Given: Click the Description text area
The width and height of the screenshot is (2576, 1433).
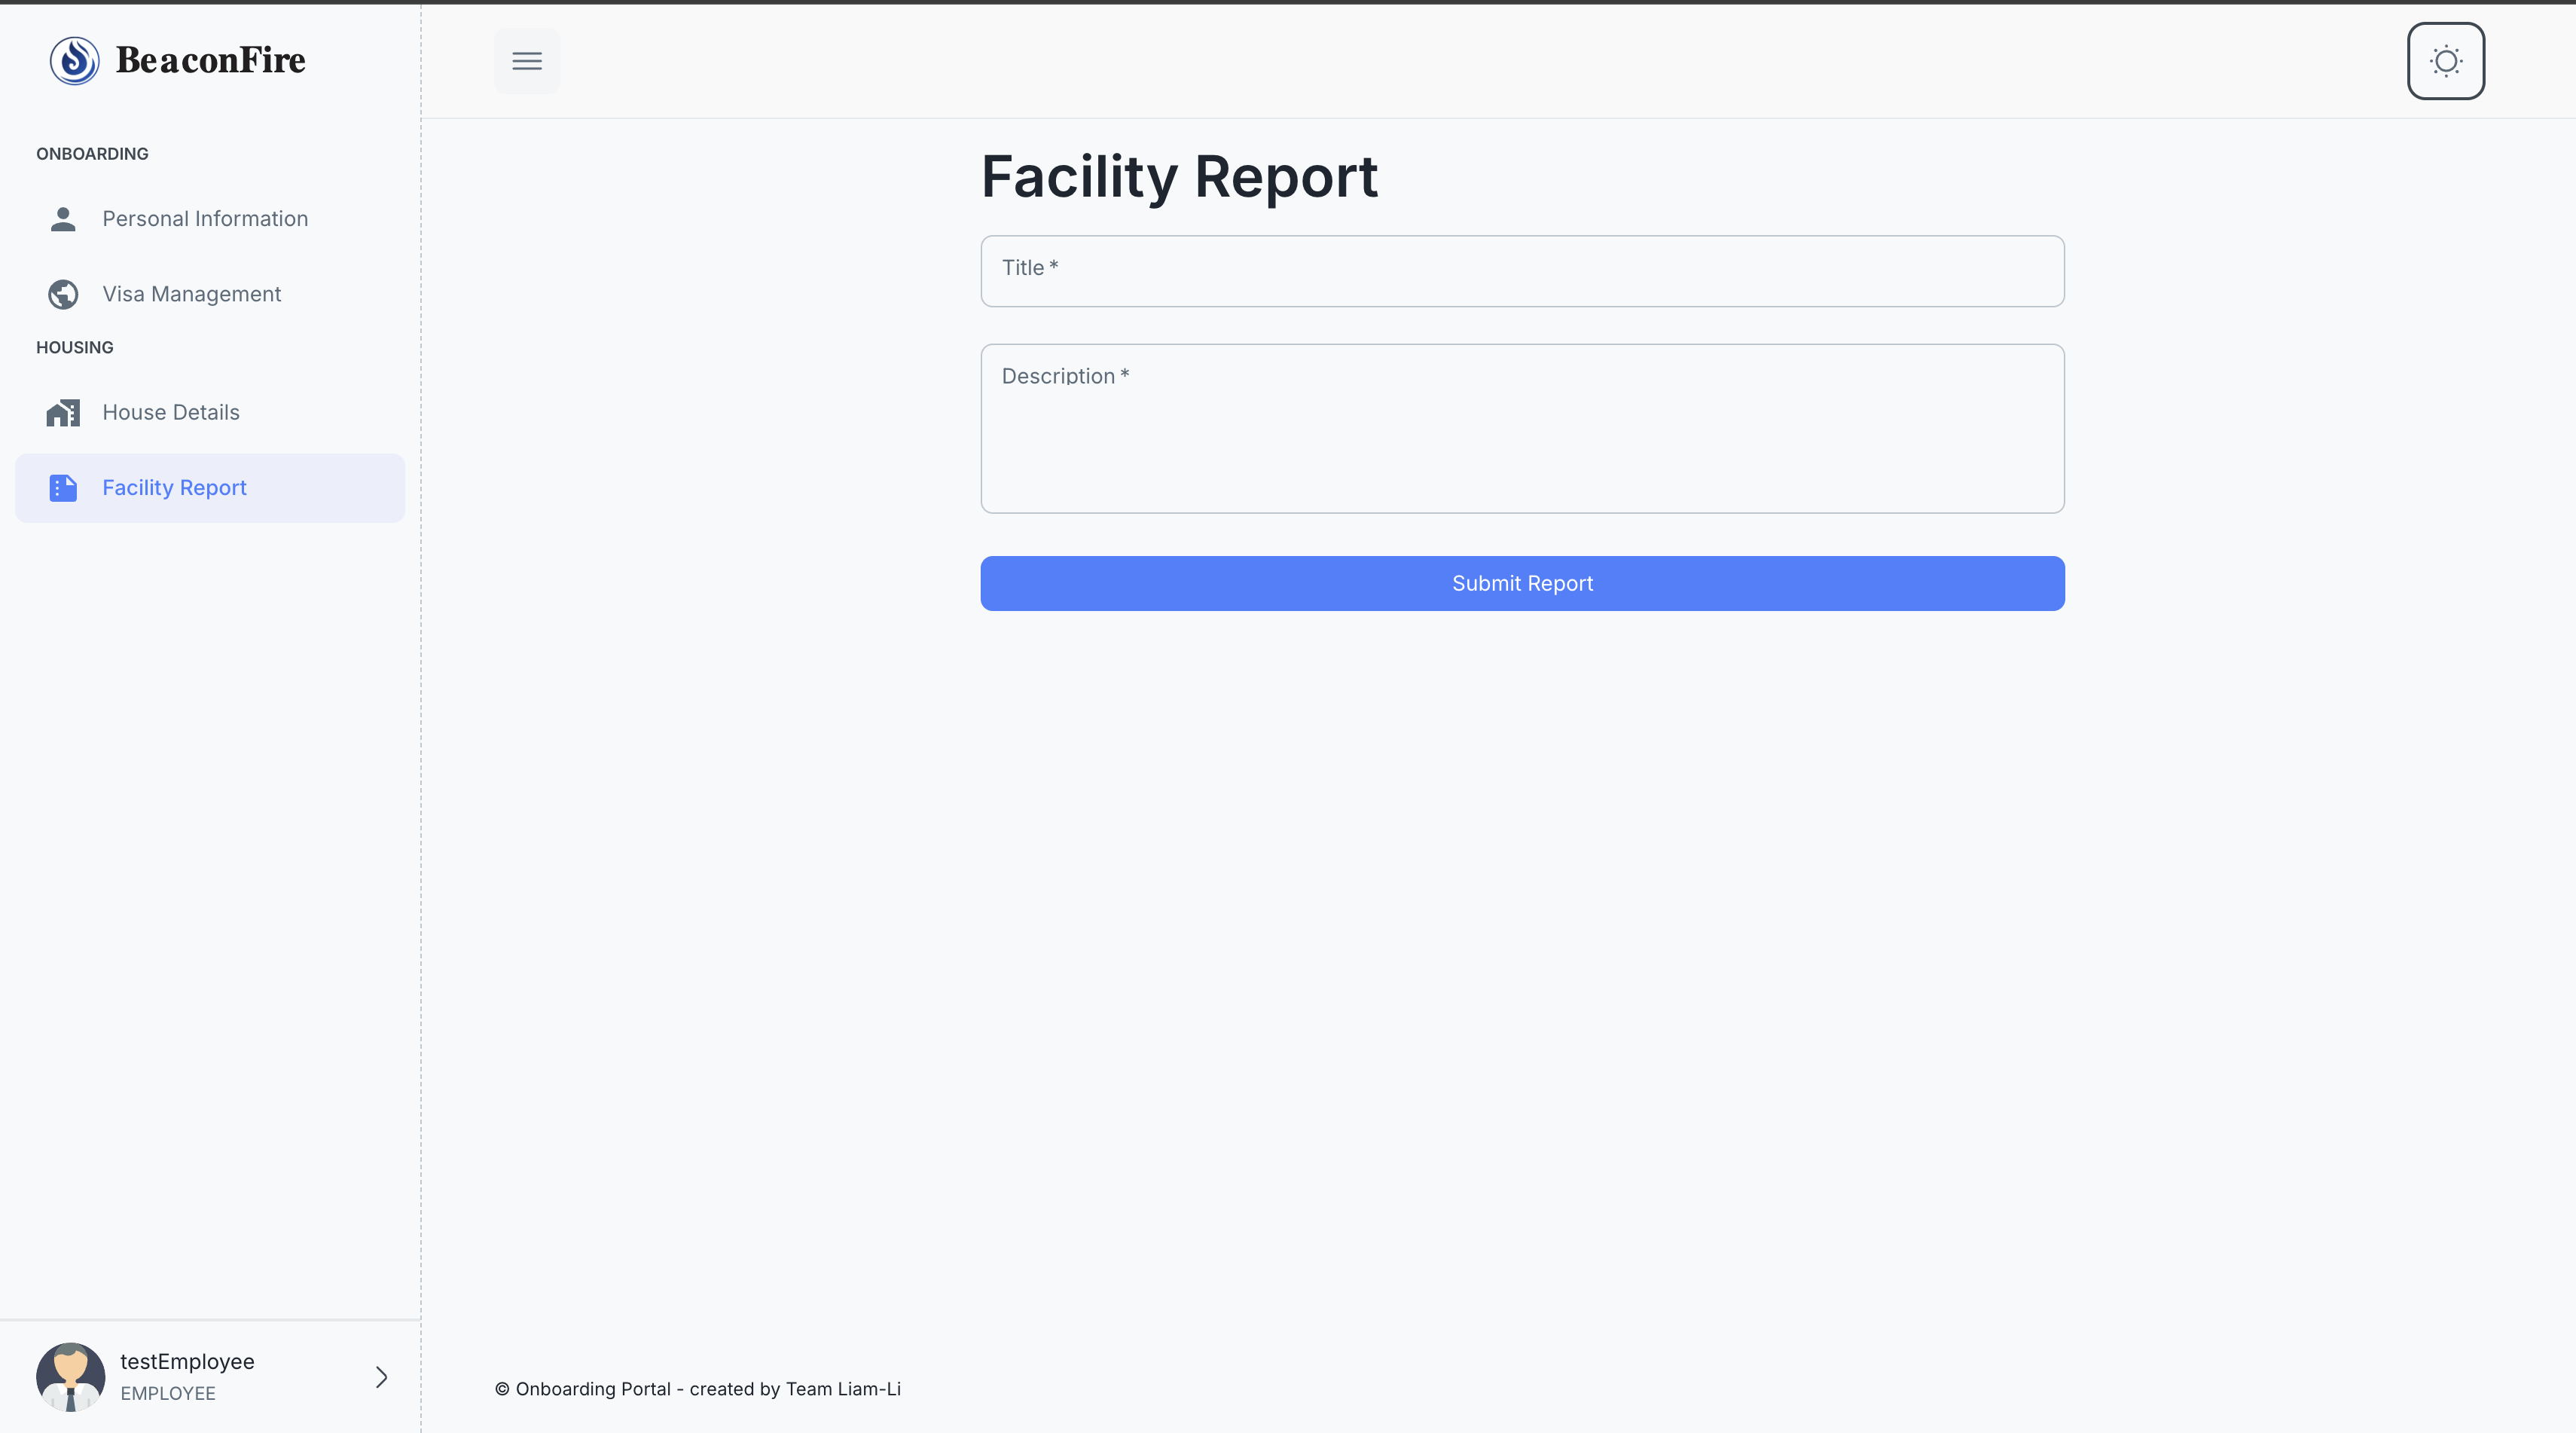Looking at the screenshot, I should (x=1521, y=428).
